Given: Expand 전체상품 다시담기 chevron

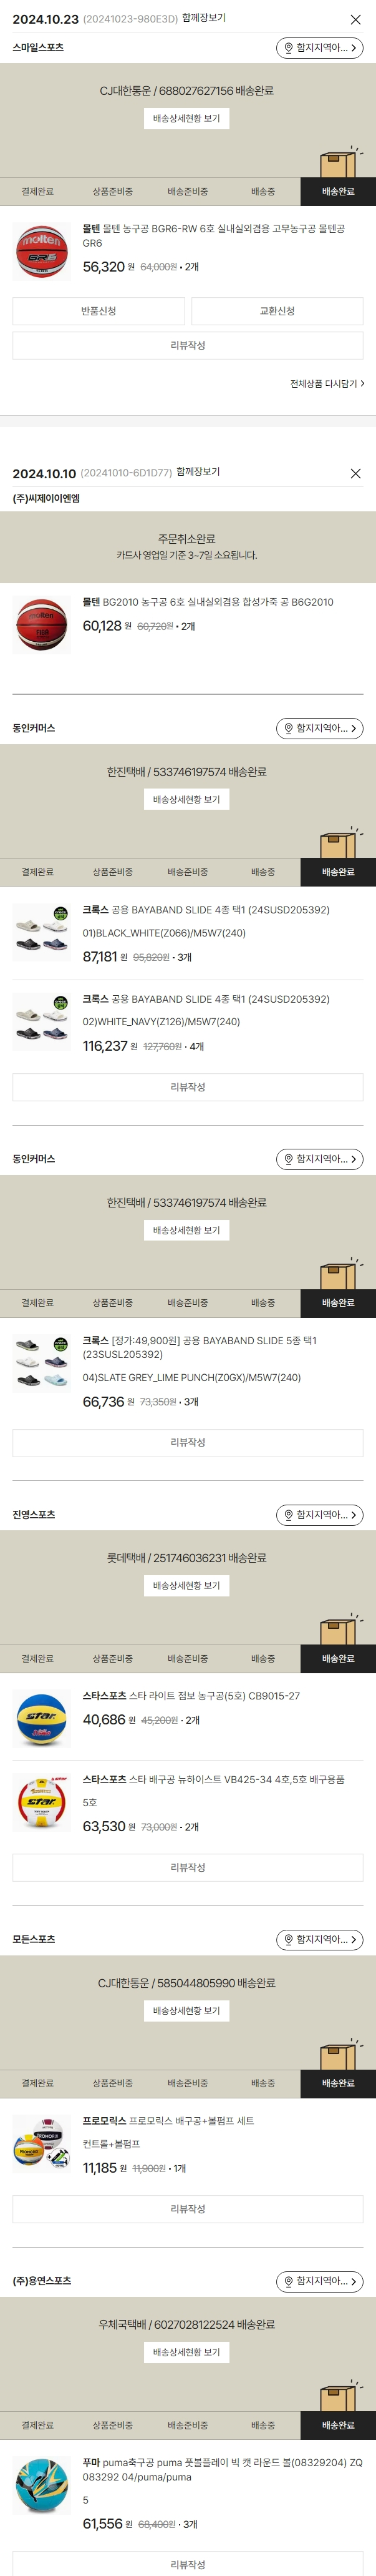Looking at the screenshot, I should (362, 384).
